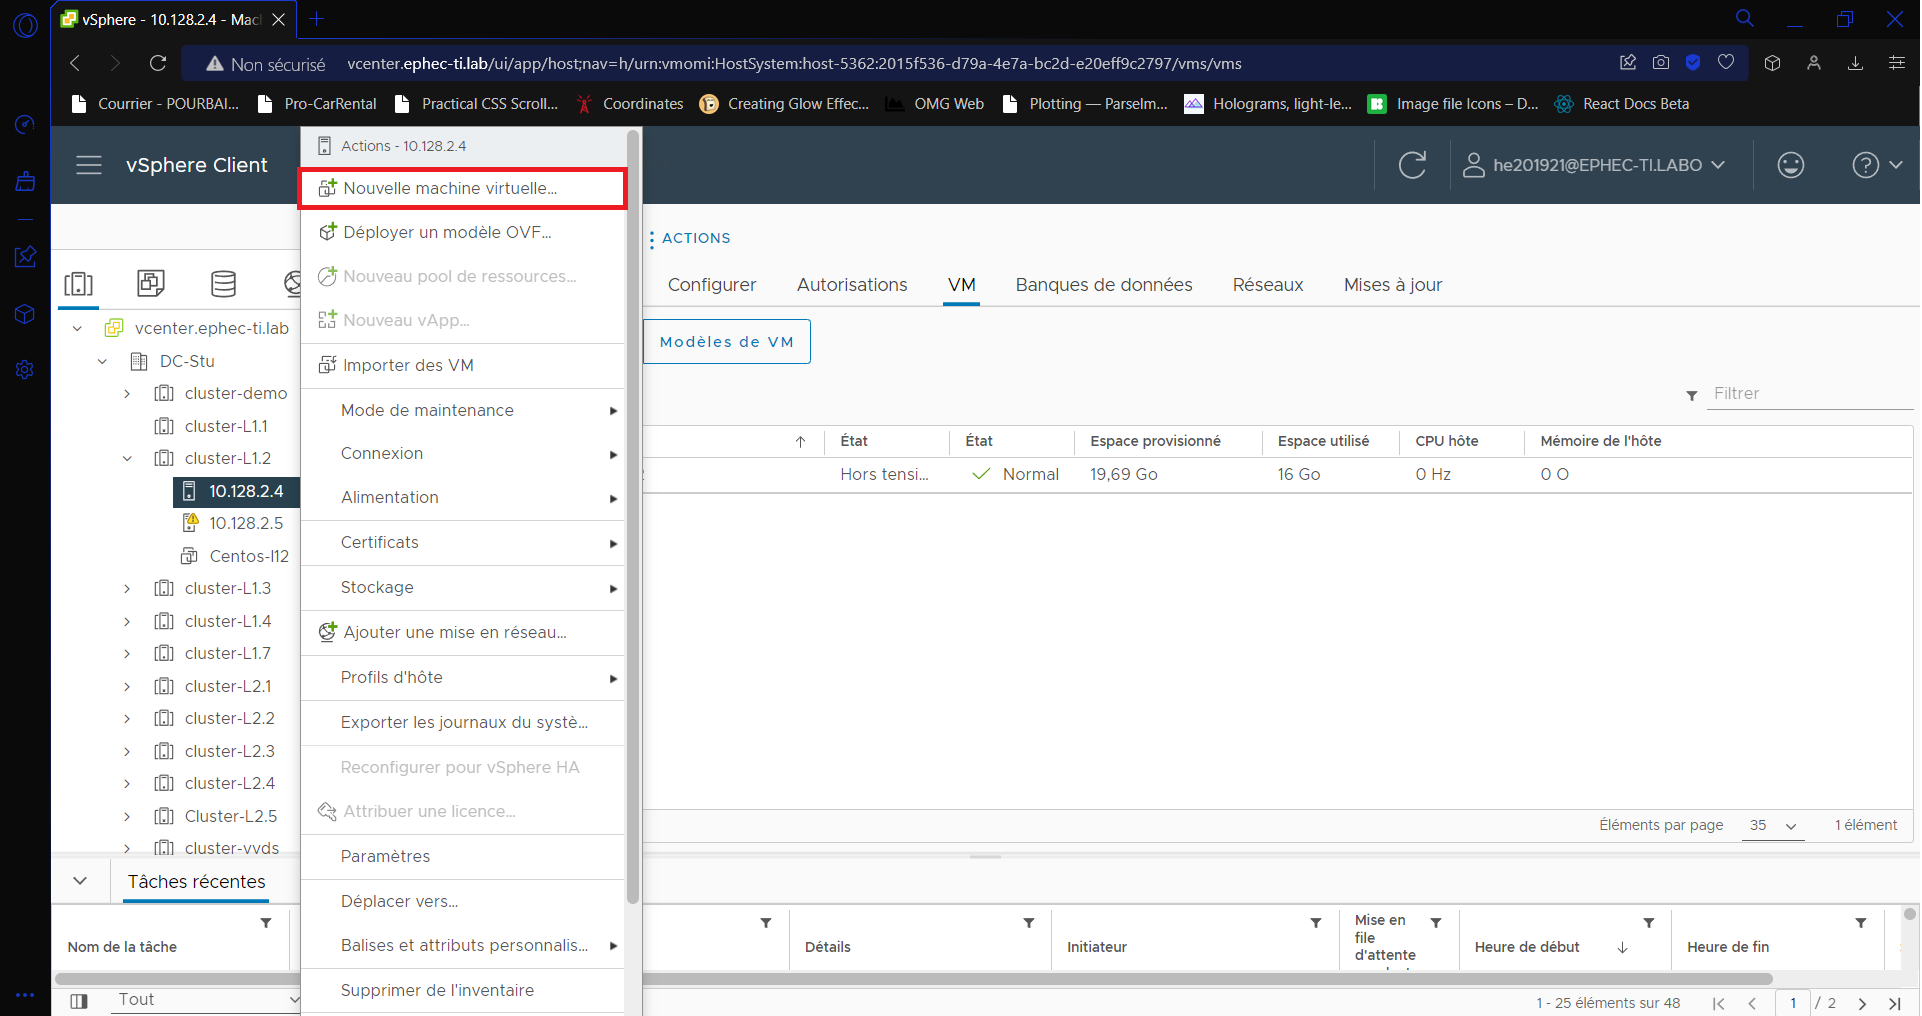Select Importer des VM menu entry
The image size is (1922, 1016).
point(462,365)
